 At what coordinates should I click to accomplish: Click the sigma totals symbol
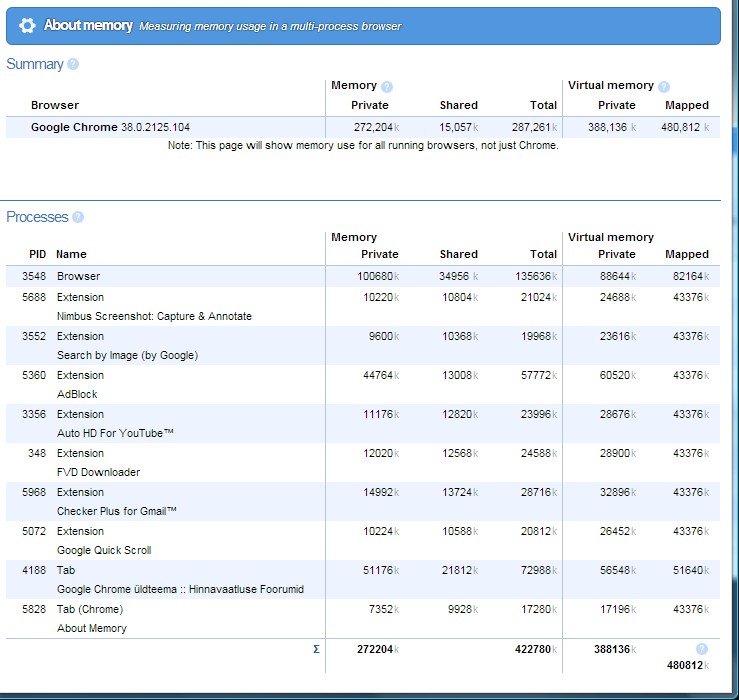click(x=316, y=649)
